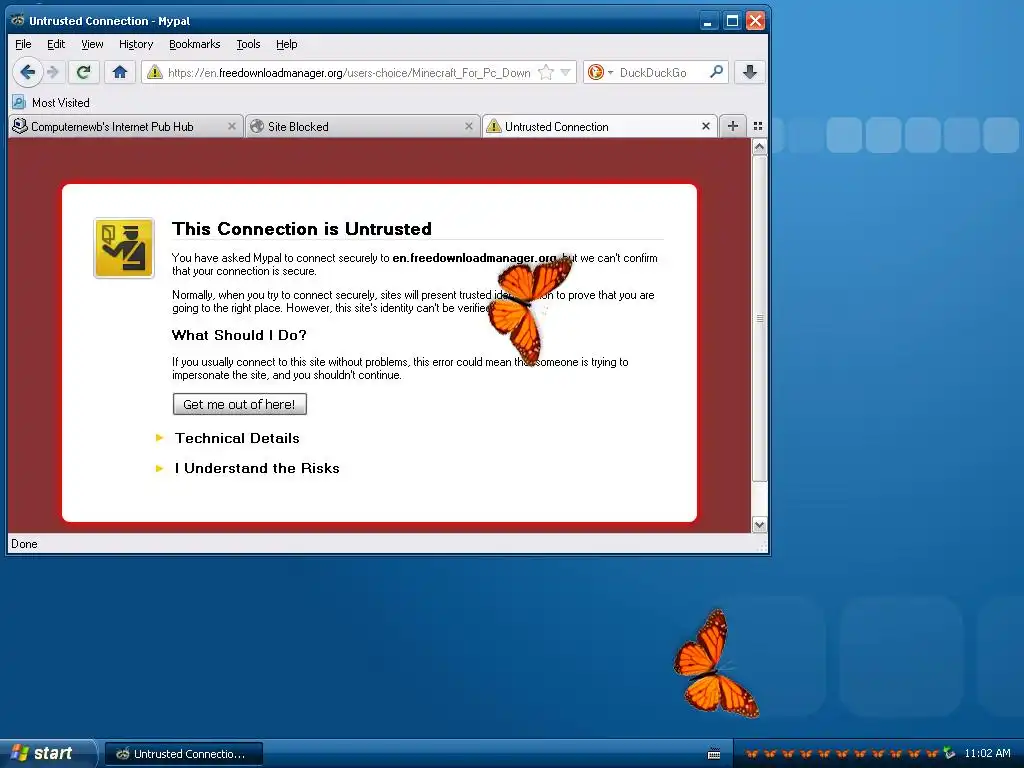The image size is (1024, 768).
Task: Expand the Technical Details section
Action: [237, 438]
